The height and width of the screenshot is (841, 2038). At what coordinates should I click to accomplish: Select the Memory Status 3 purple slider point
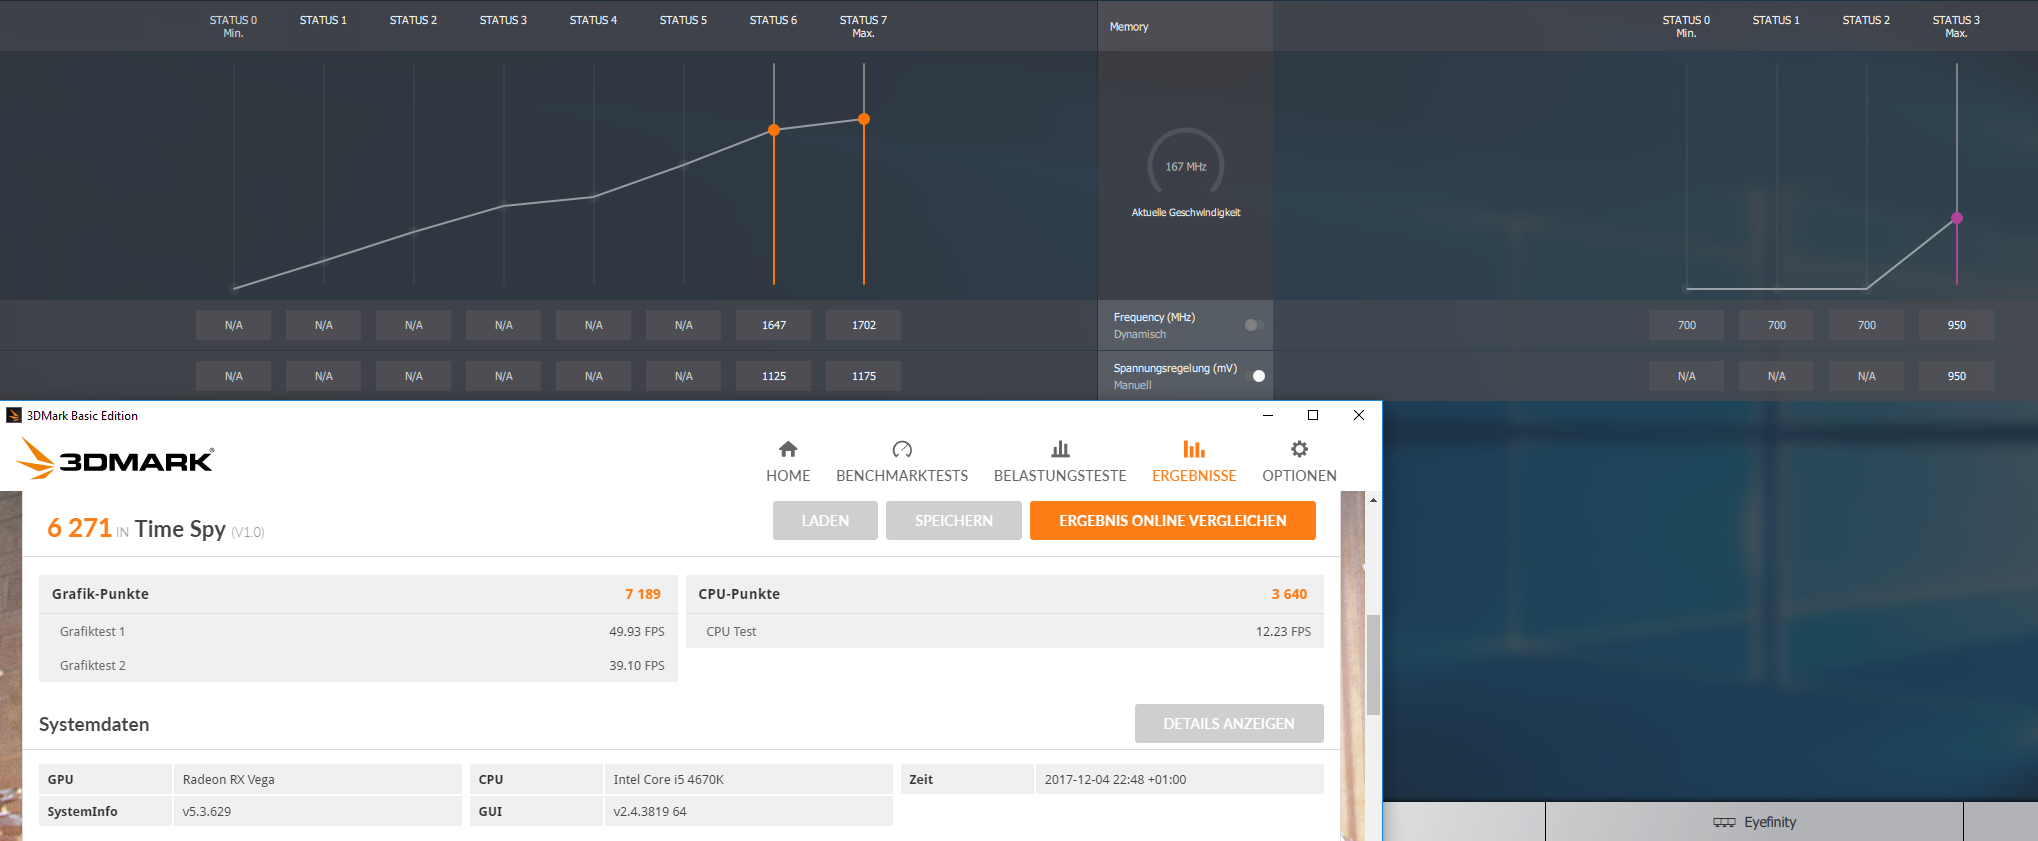(1957, 218)
